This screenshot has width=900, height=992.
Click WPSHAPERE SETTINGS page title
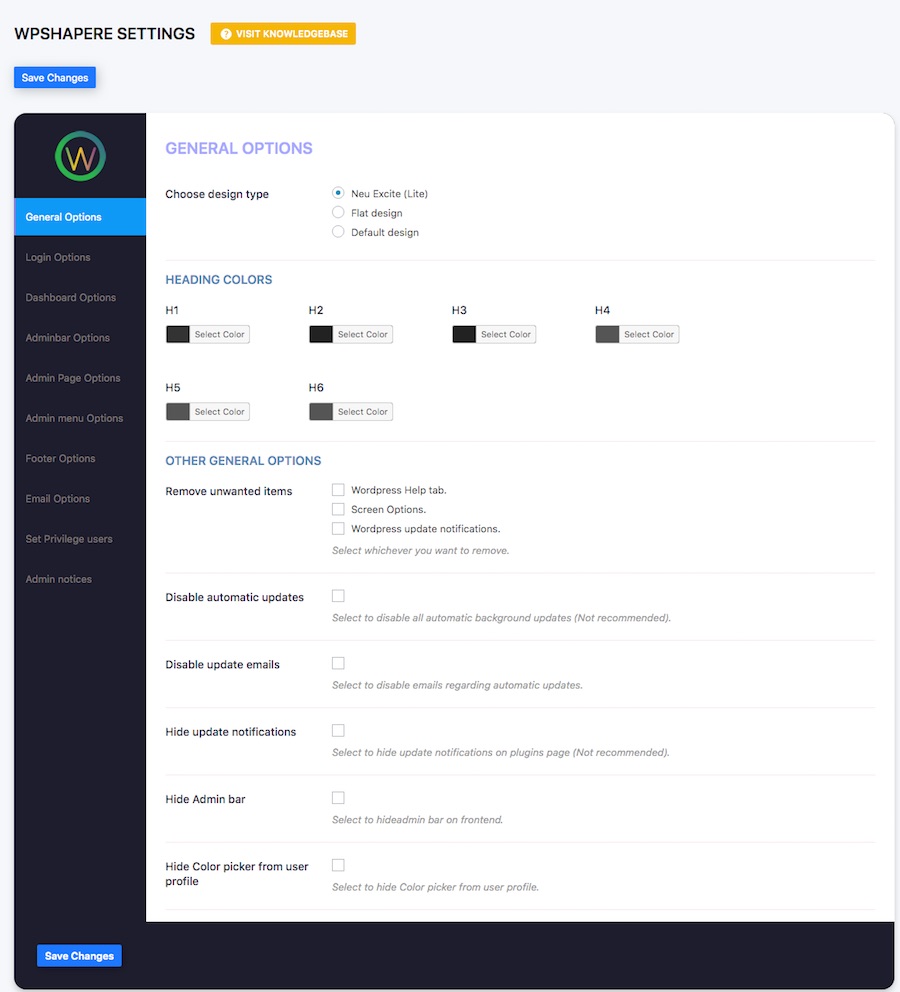pyautogui.click(x=105, y=34)
